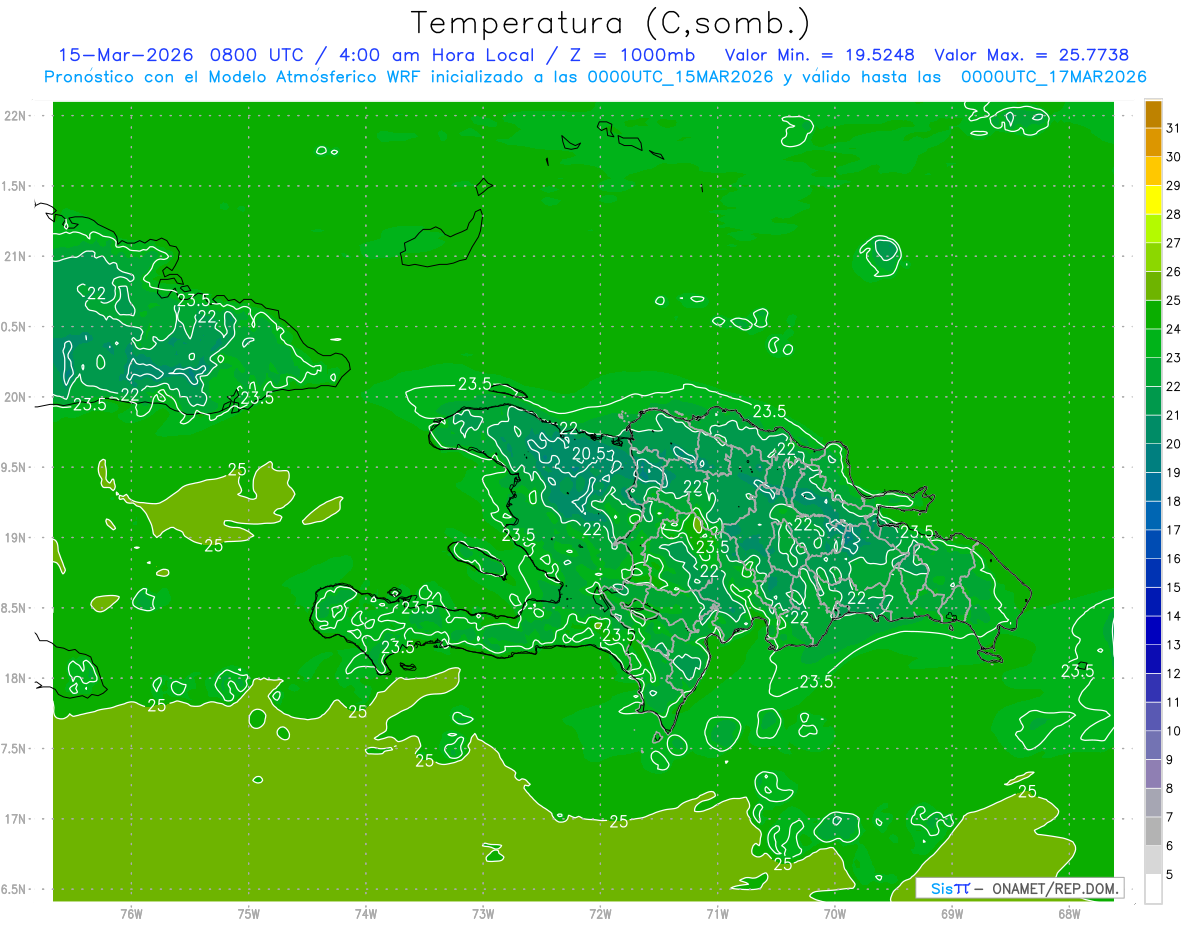
Task: Click the teal swatch between 19 and 20
Action: coord(1153,458)
